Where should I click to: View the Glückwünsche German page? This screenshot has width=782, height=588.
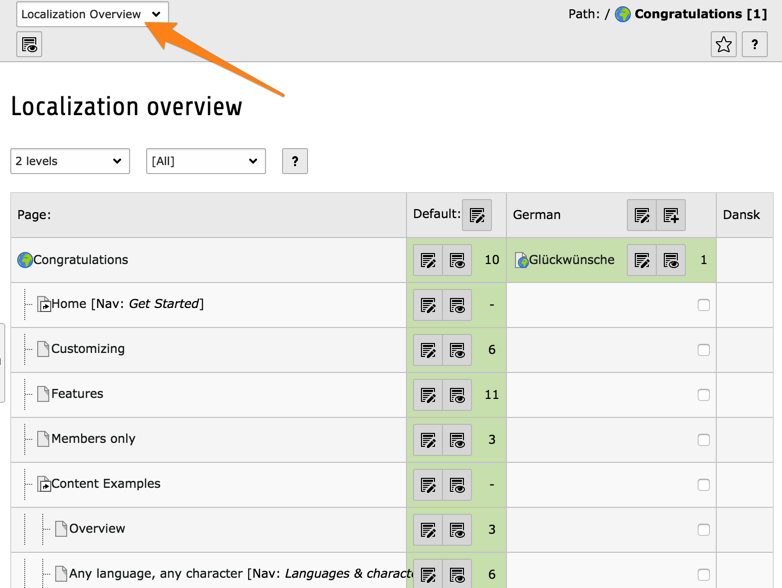(x=671, y=260)
